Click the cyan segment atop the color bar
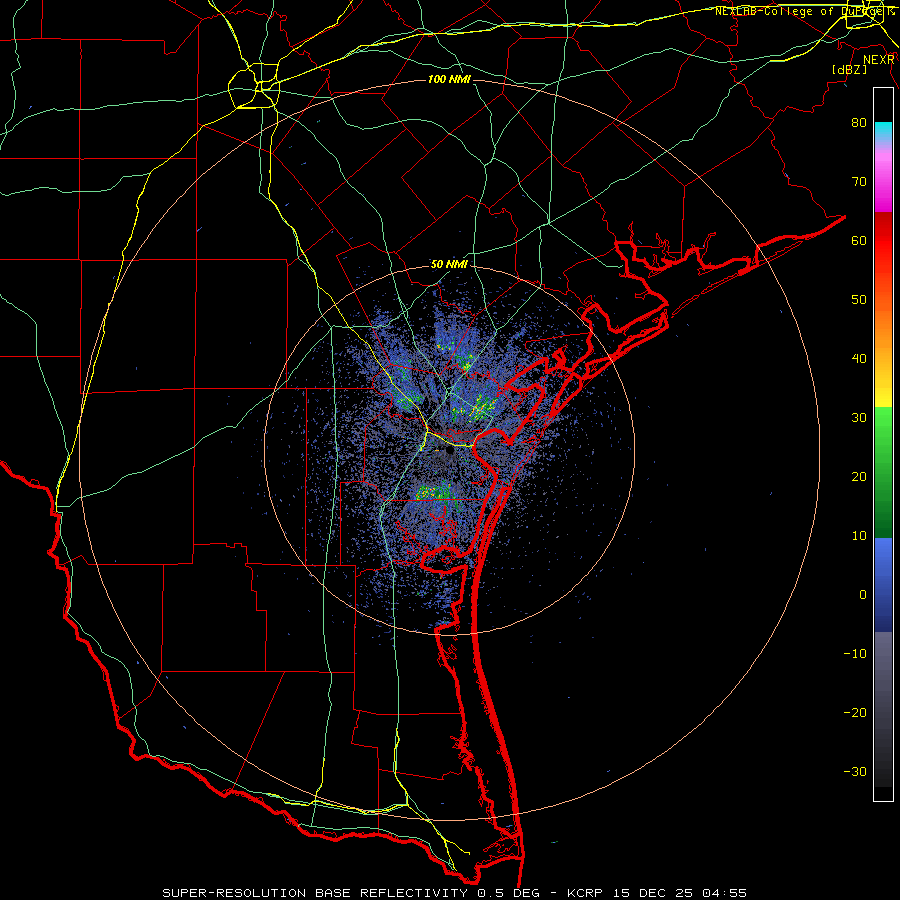The image size is (900, 900). point(883,131)
